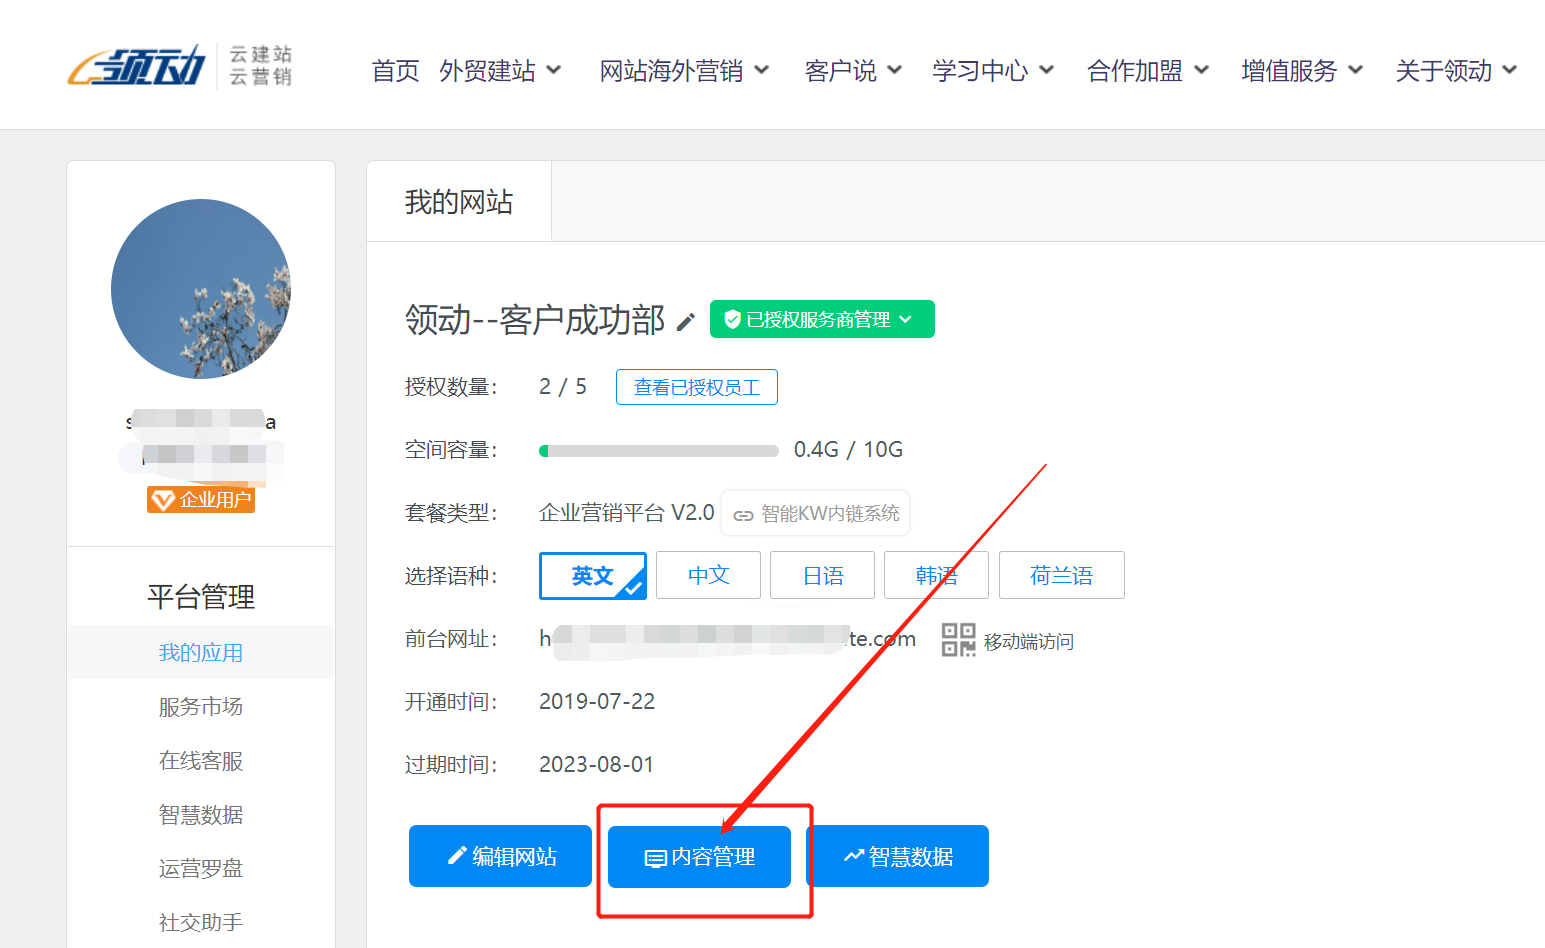Click the Leadong logo

pyautogui.click(x=138, y=67)
